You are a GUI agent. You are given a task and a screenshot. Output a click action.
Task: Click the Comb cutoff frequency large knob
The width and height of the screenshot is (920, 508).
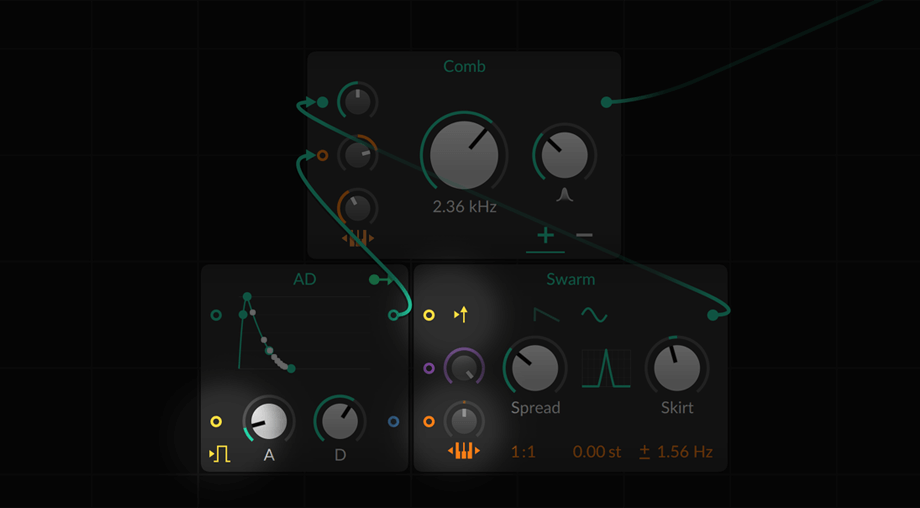[464, 155]
